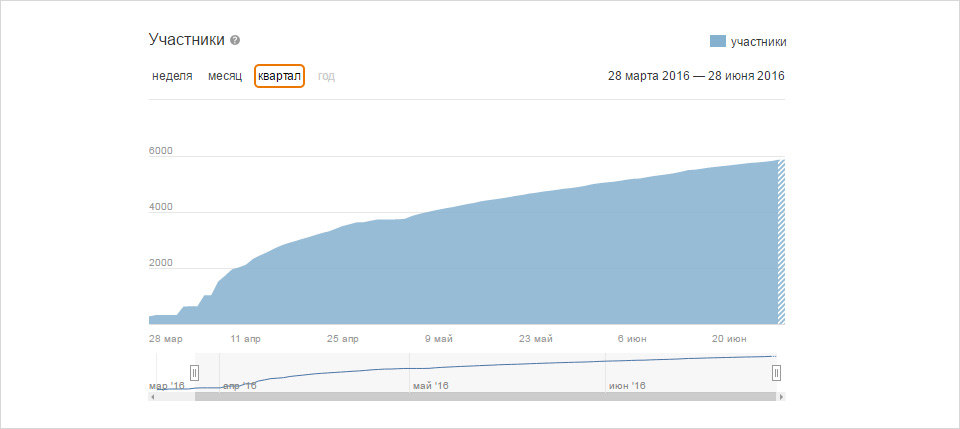Click the участники legend label
The image size is (960, 429).
(x=759, y=42)
